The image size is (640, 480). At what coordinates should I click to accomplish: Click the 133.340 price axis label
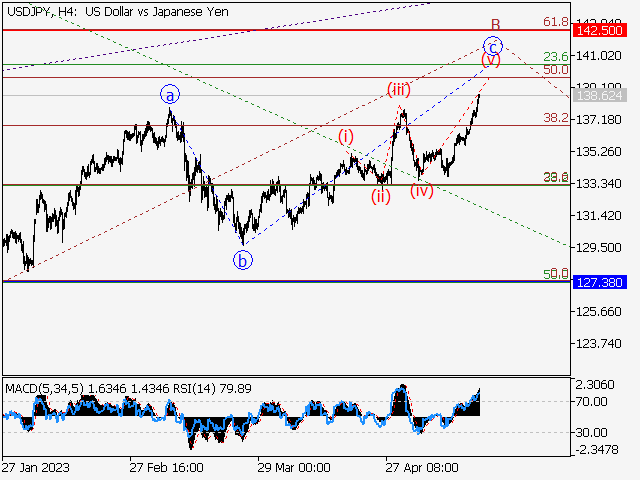point(598,184)
